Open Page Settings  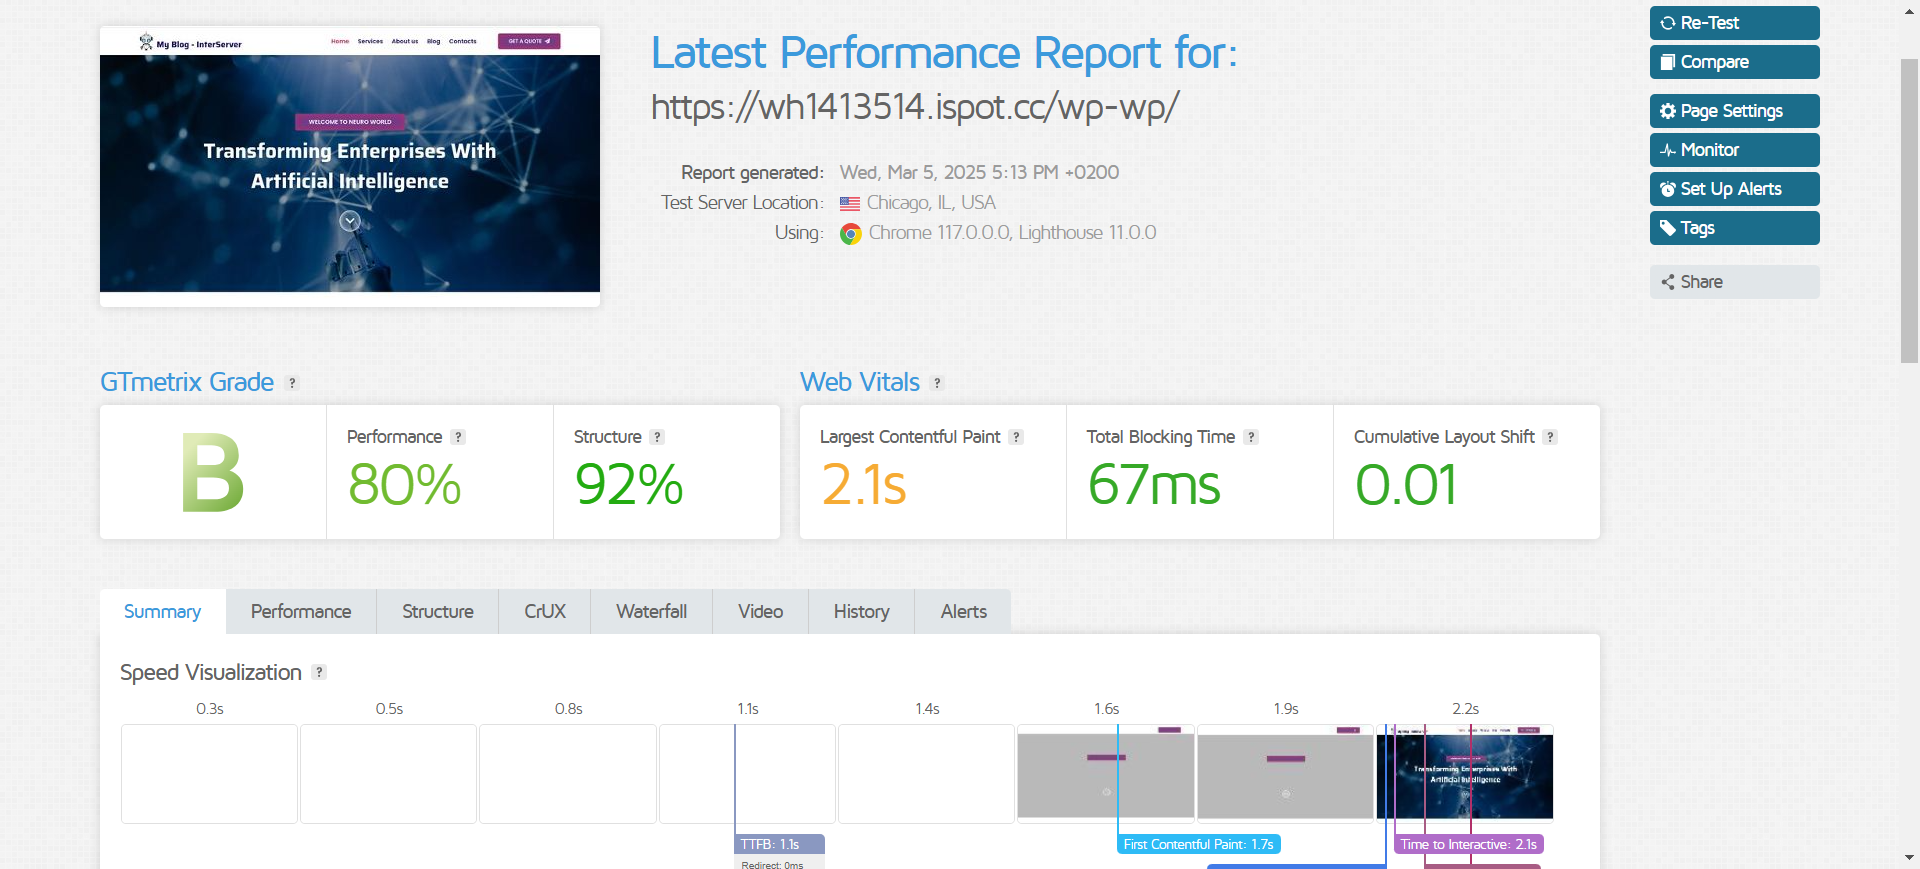(x=1734, y=111)
